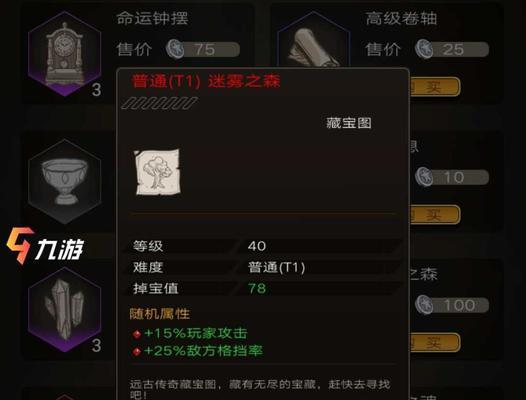
Task: Click the striped bar under the tooltip title
Action: (x=160, y=103)
